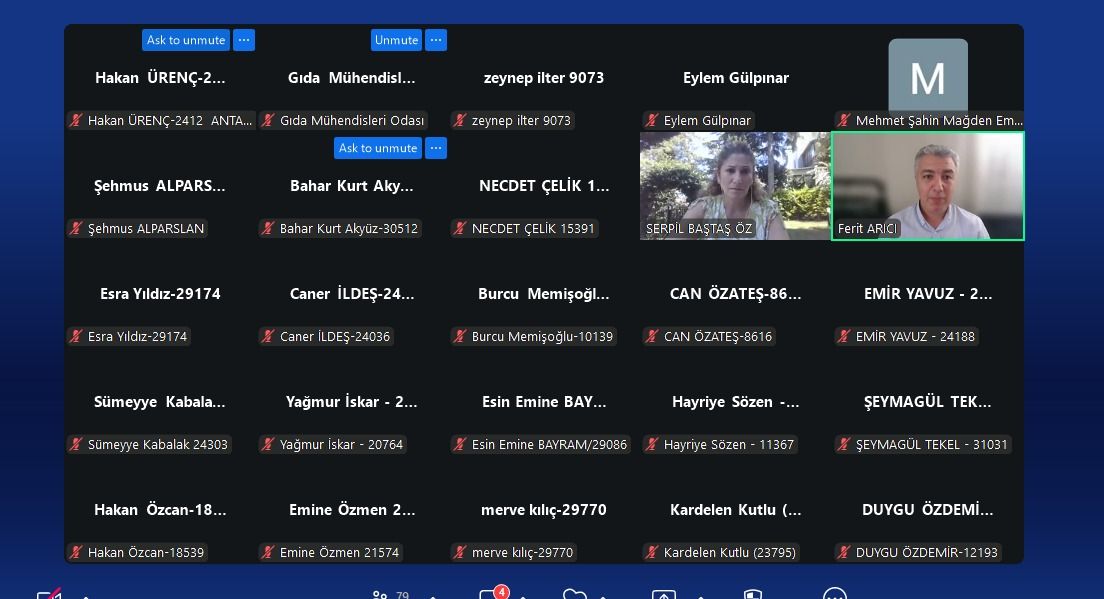Click large centered 'zeynep ilter 9073' name
Viewport: 1104px width, 599px height.
click(x=544, y=78)
